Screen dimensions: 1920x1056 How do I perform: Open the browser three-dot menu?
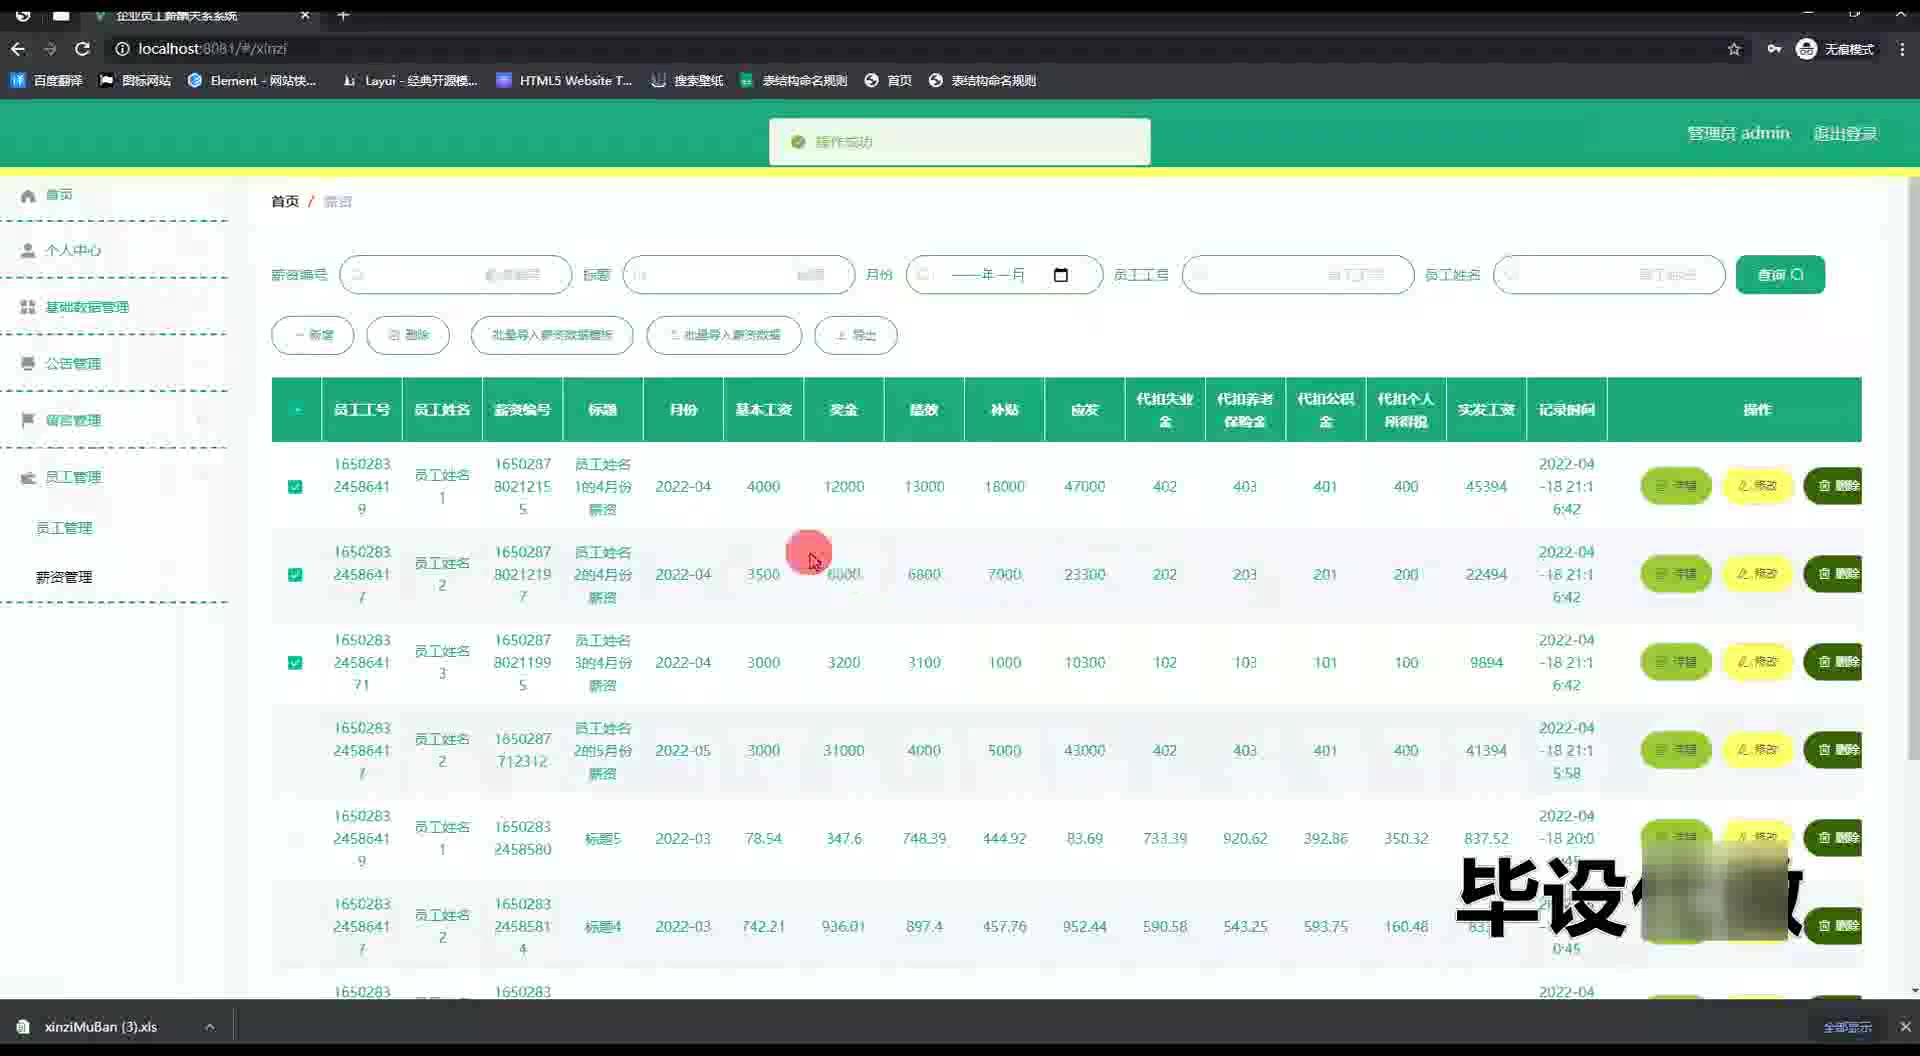(1902, 49)
